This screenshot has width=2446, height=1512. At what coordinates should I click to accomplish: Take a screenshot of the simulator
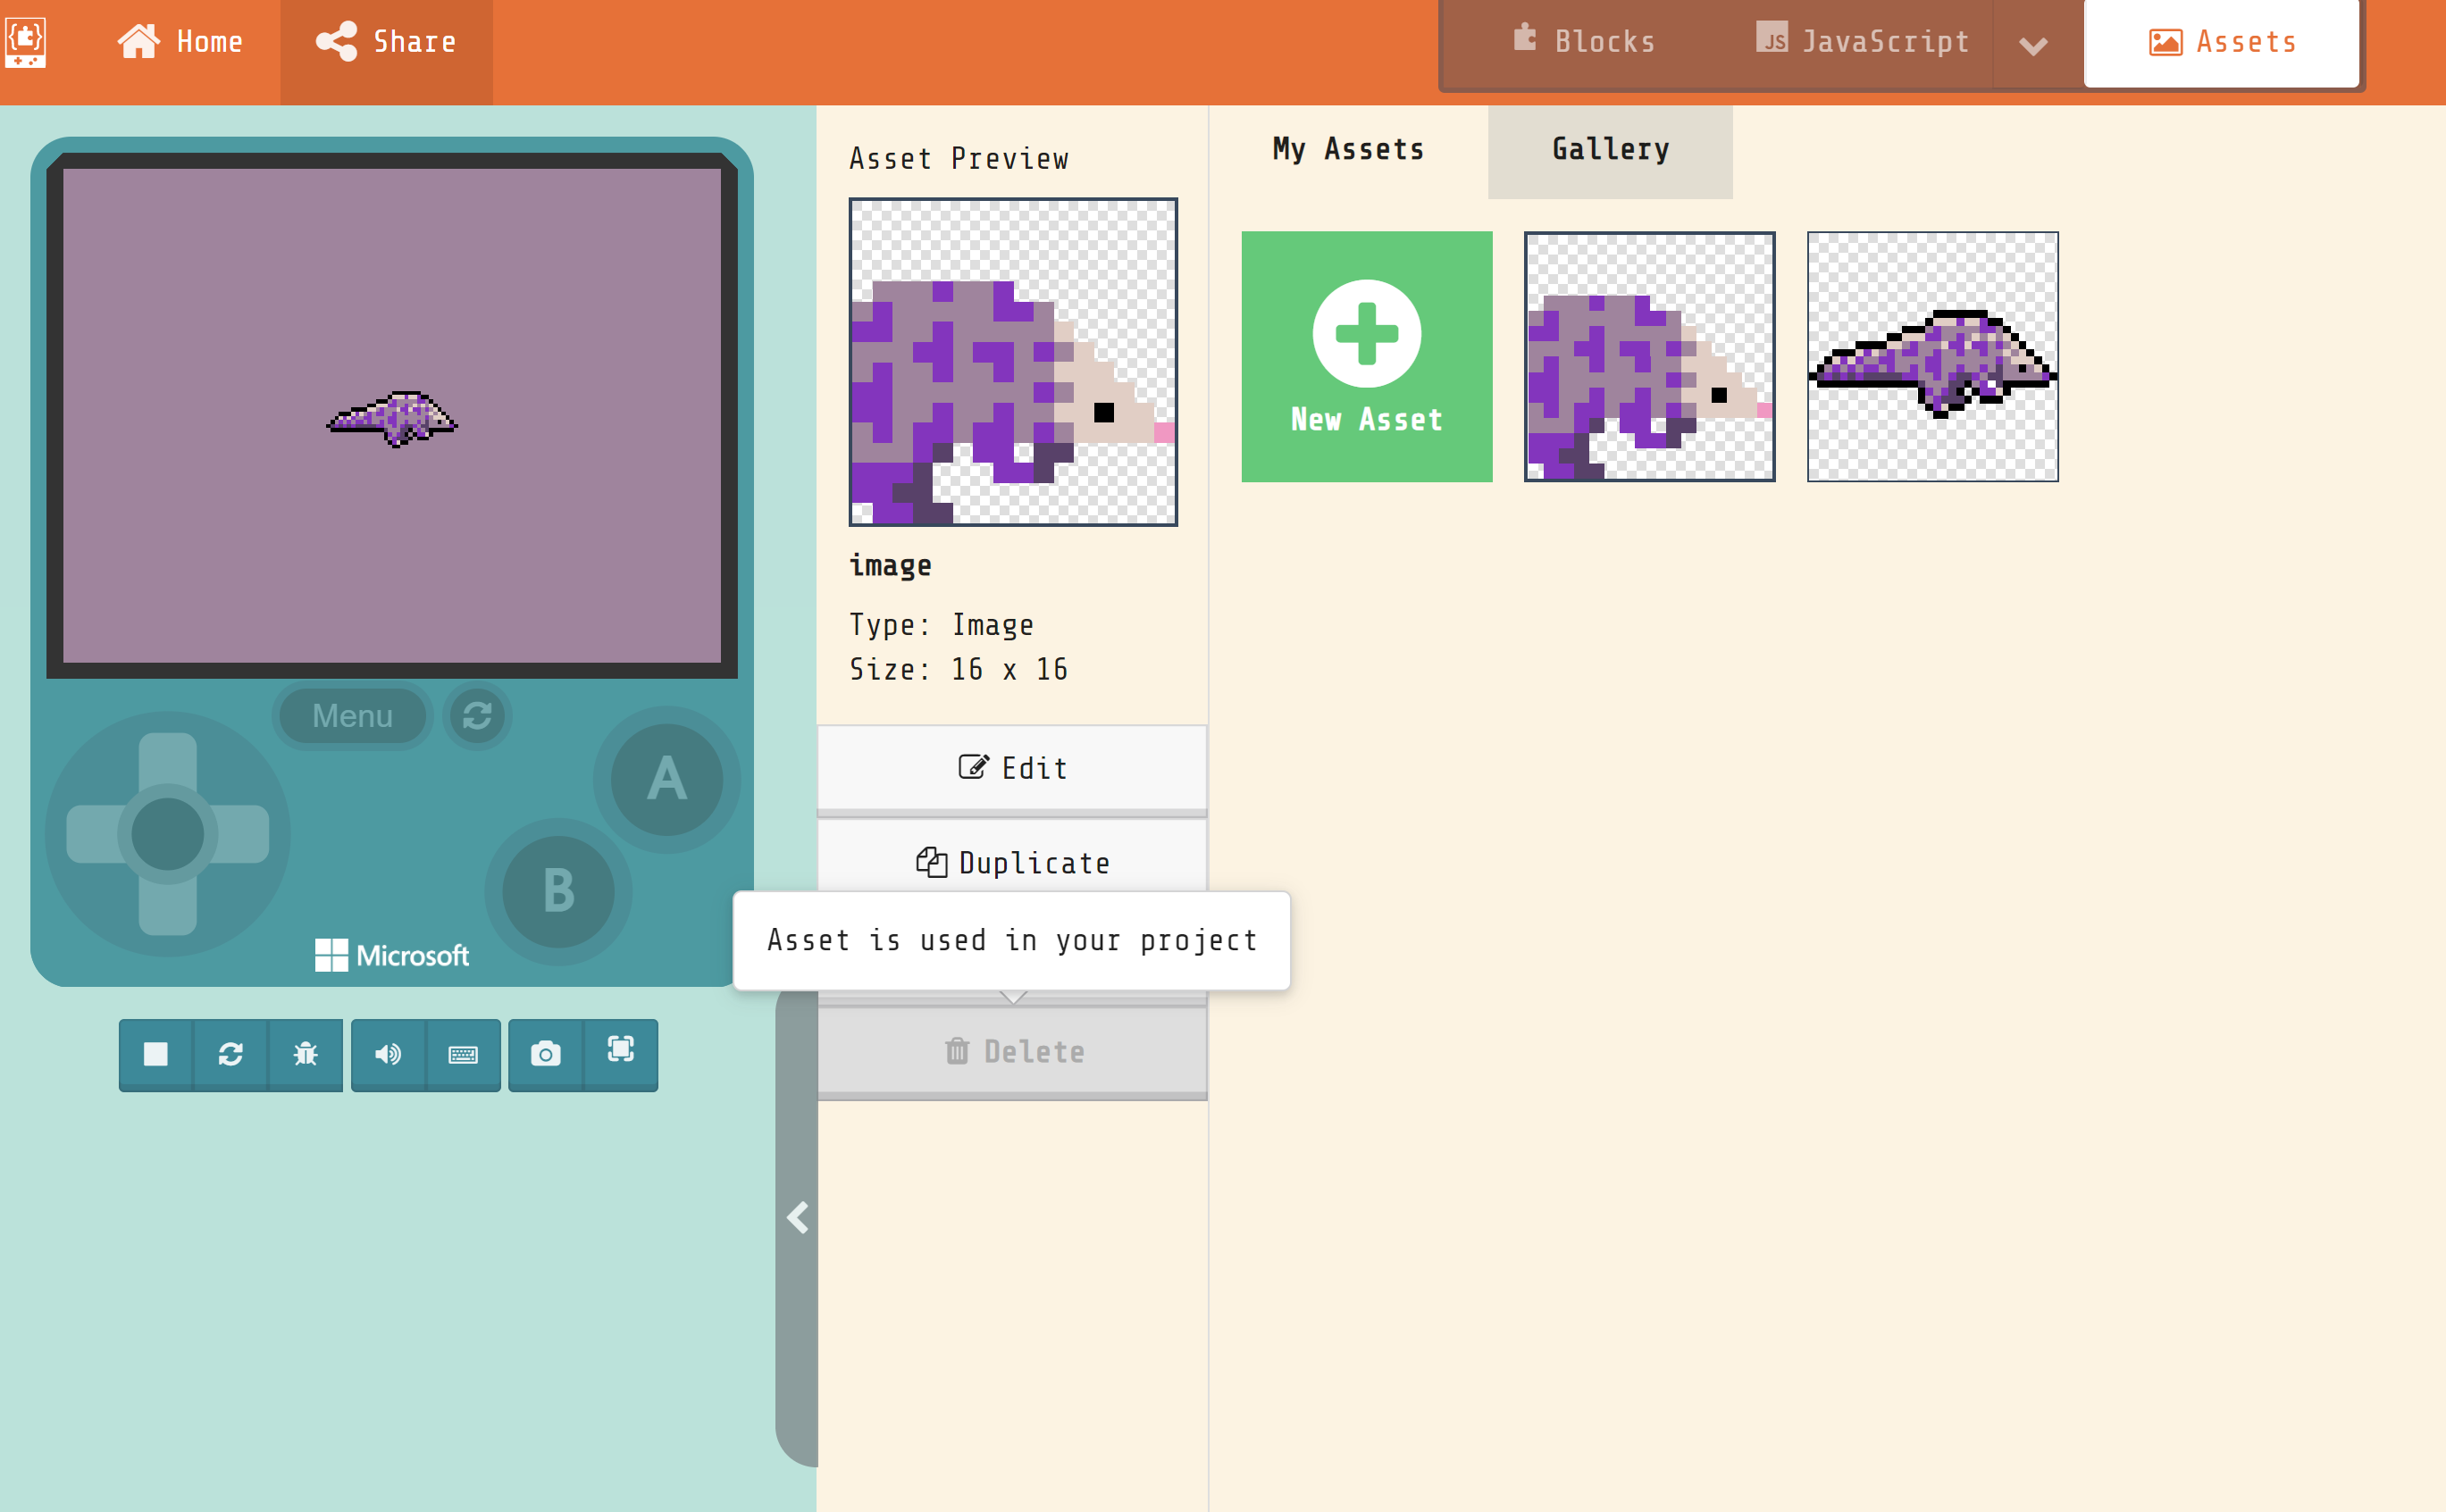coord(545,1055)
